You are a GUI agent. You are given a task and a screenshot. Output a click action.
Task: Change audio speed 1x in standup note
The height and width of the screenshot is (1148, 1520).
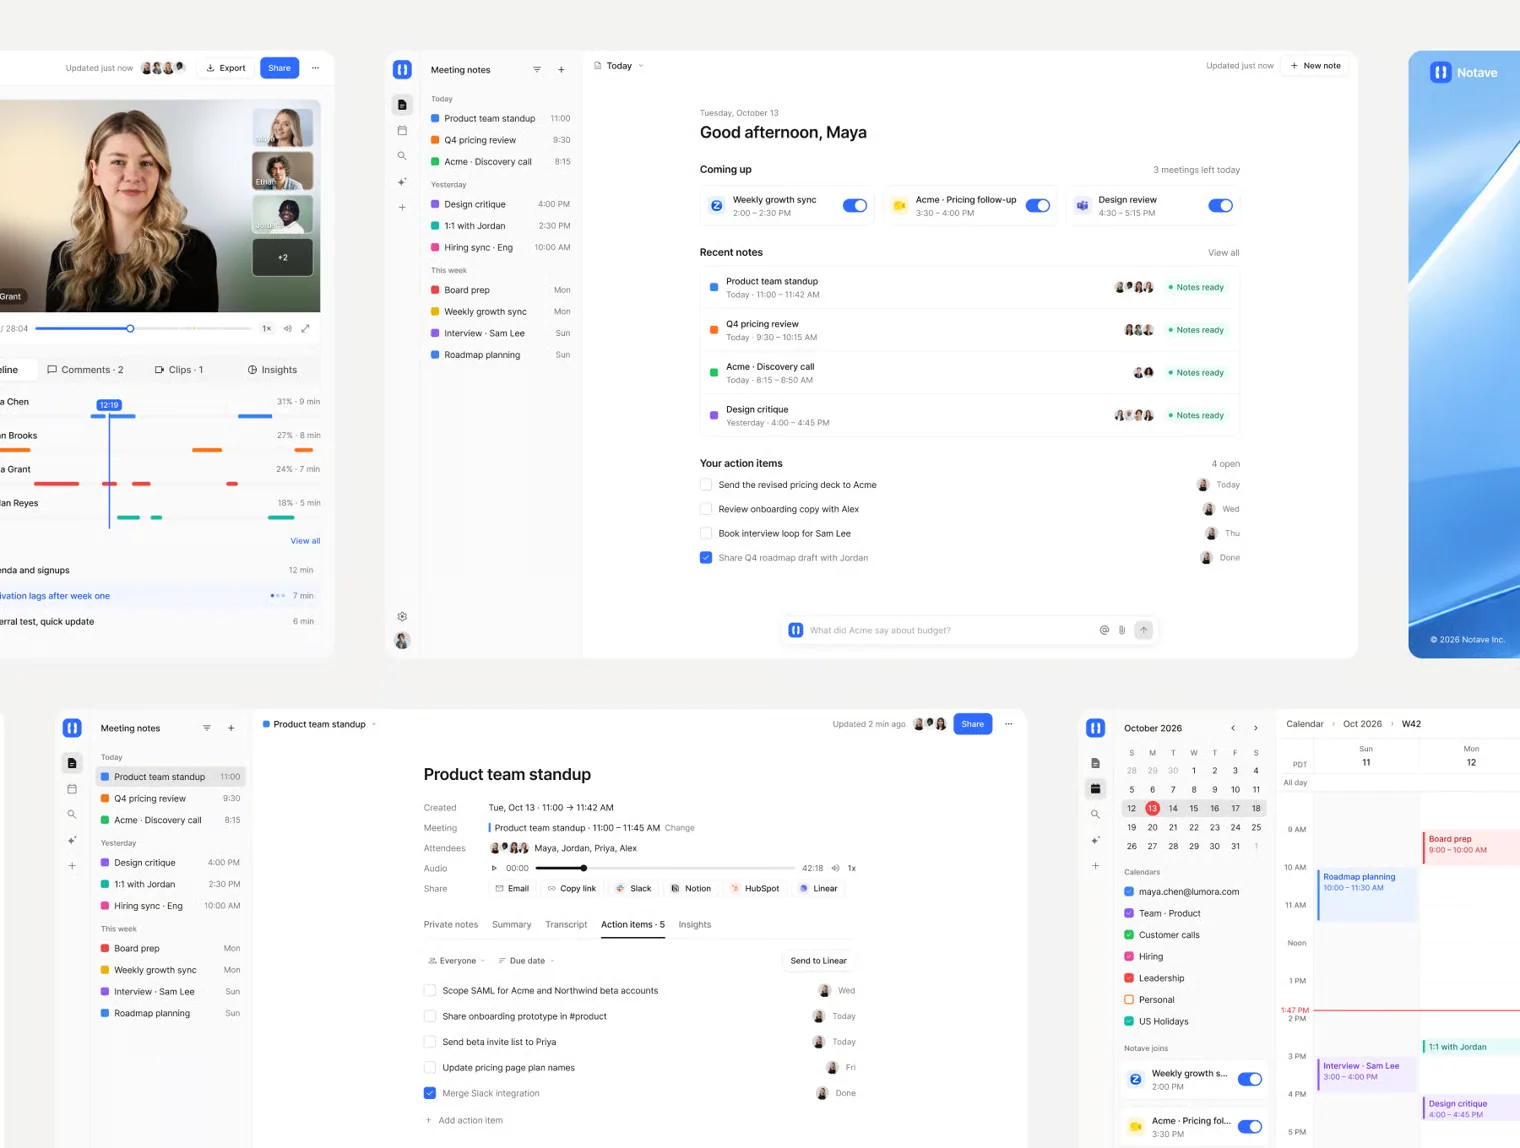point(852,868)
